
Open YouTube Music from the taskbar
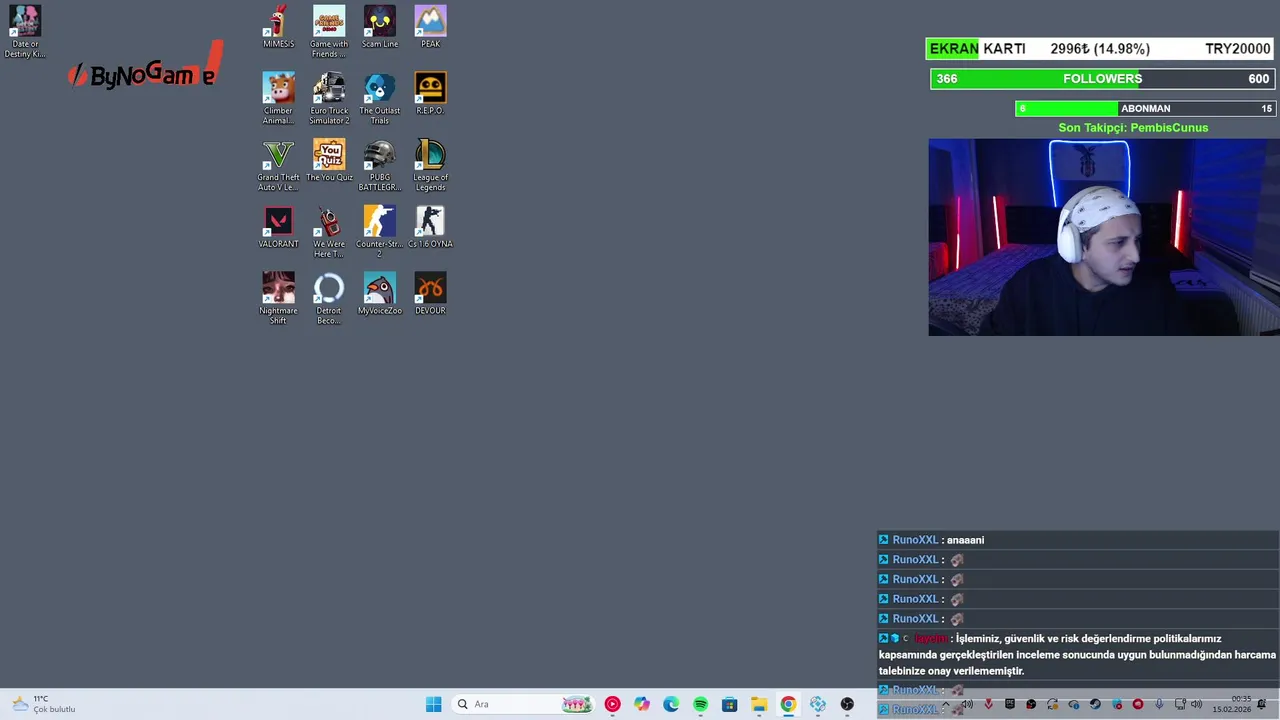[612, 704]
